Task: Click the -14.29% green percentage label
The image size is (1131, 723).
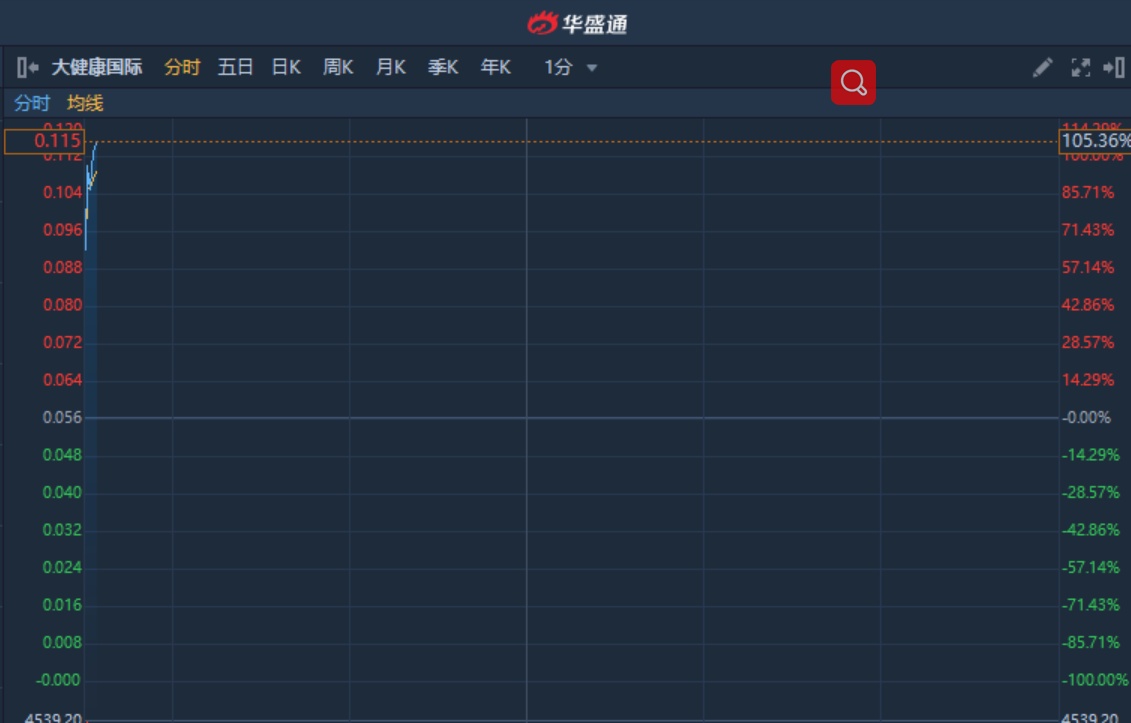Action: (1091, 455)
